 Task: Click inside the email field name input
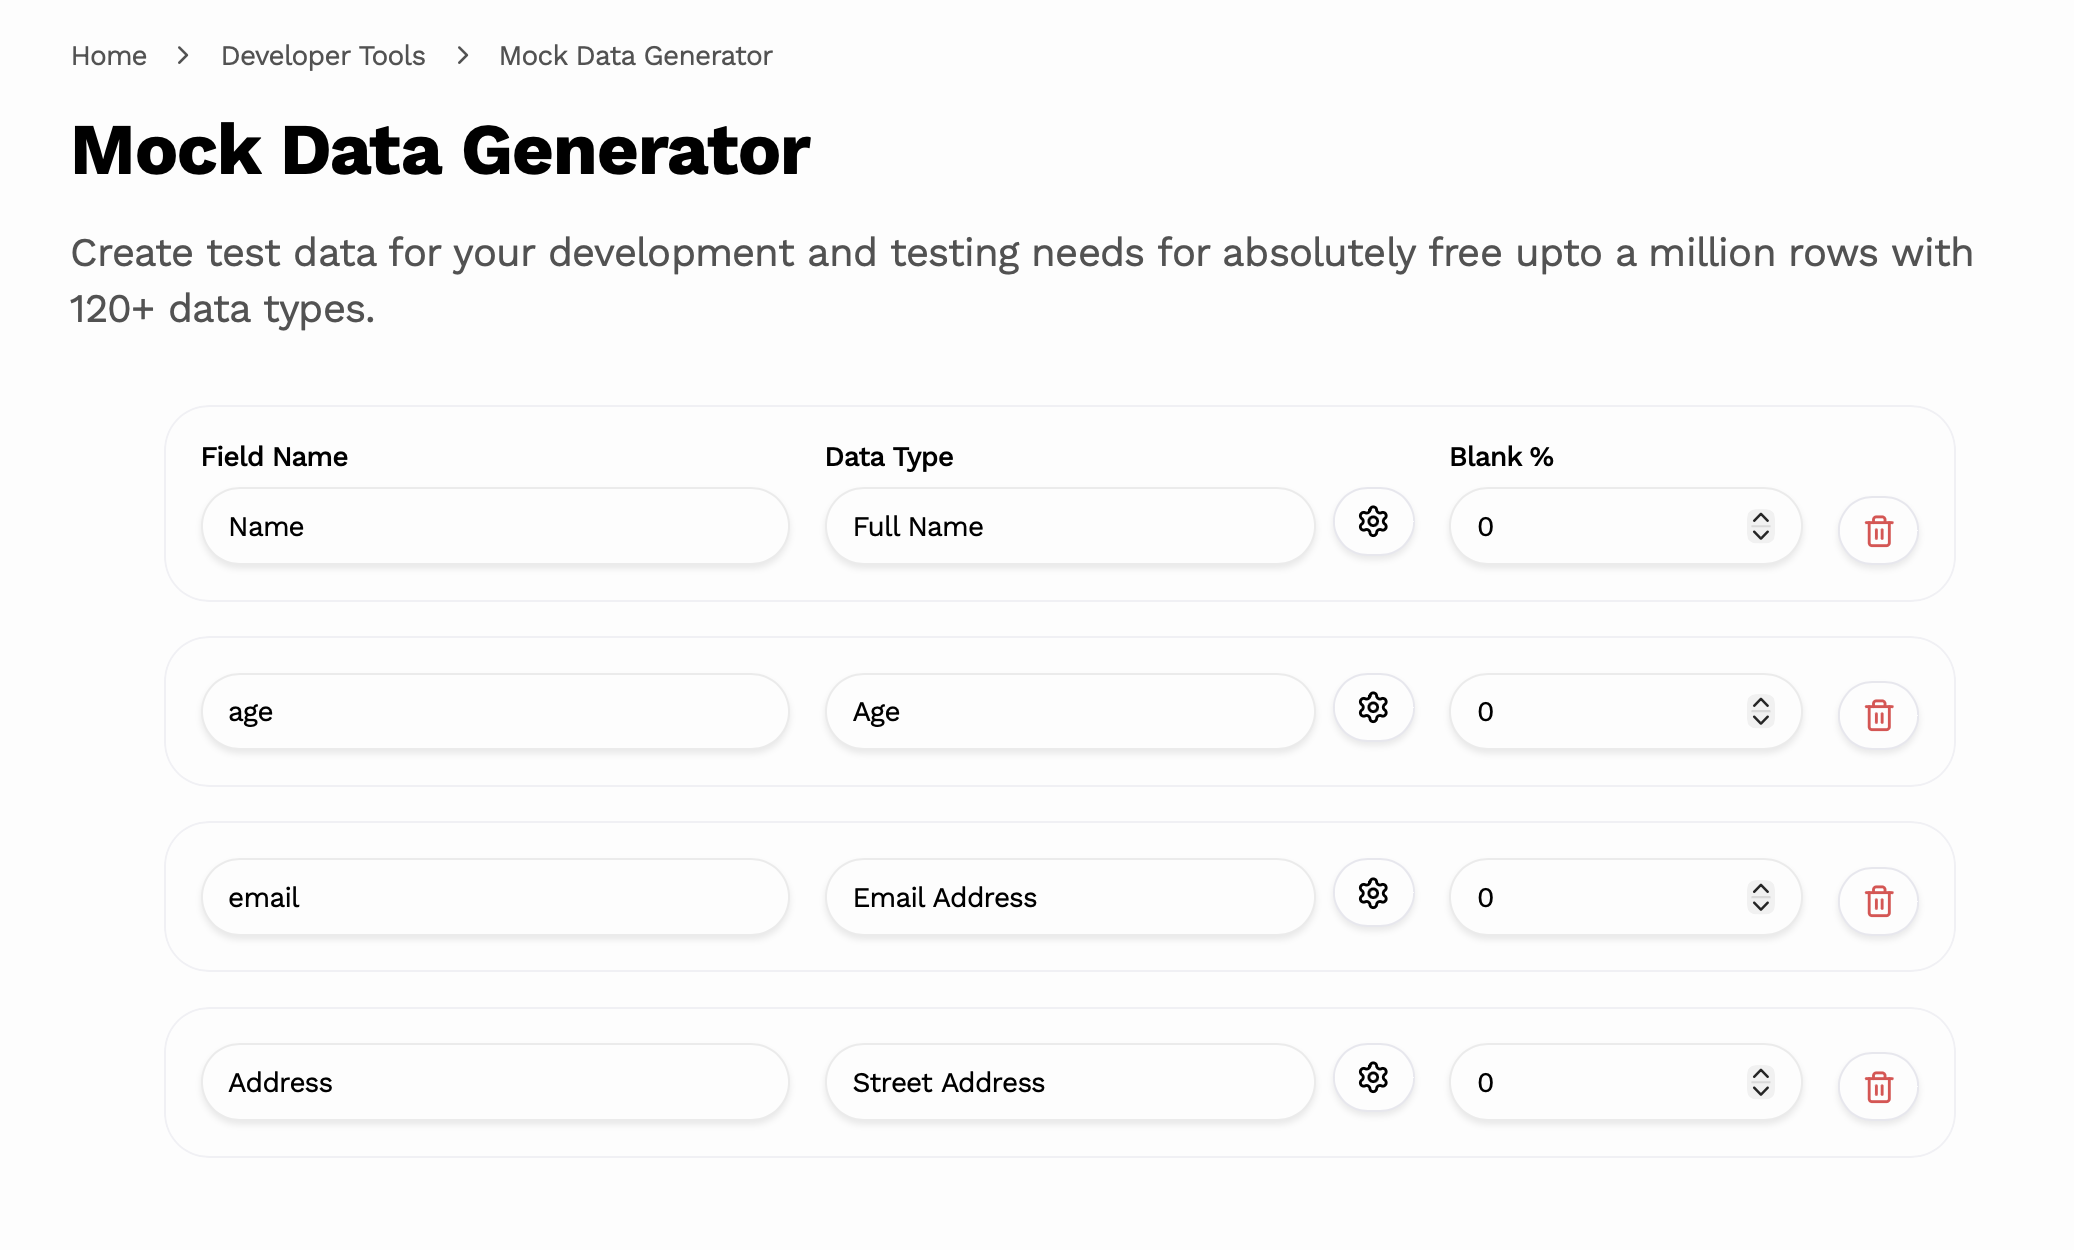coord(494,897)
